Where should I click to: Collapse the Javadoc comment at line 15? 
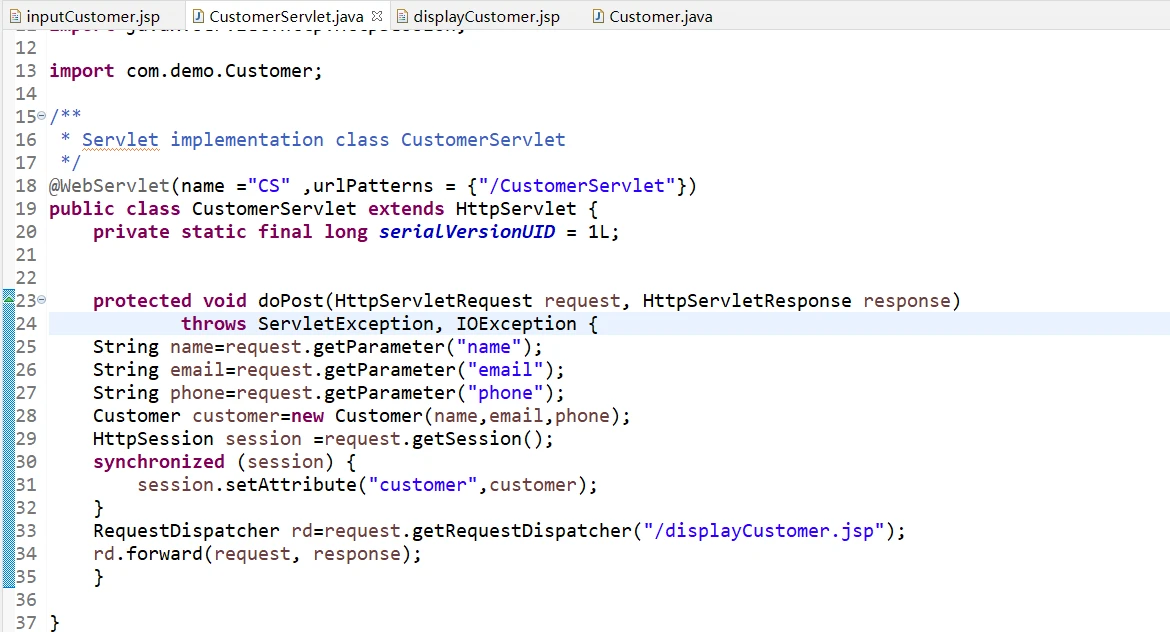coord(42,116)
